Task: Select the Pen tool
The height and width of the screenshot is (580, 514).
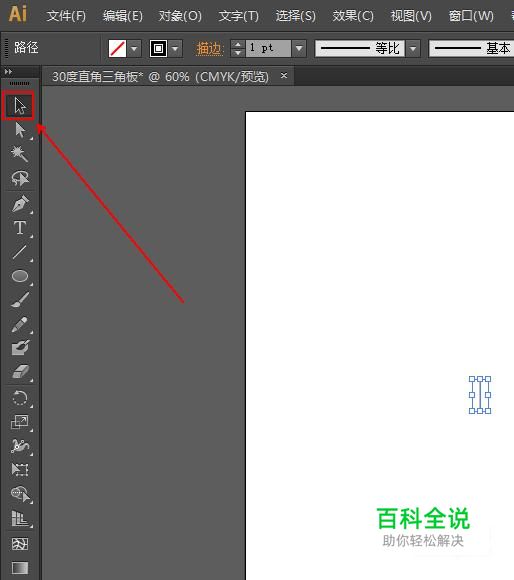Action: (x=20, y=203)
